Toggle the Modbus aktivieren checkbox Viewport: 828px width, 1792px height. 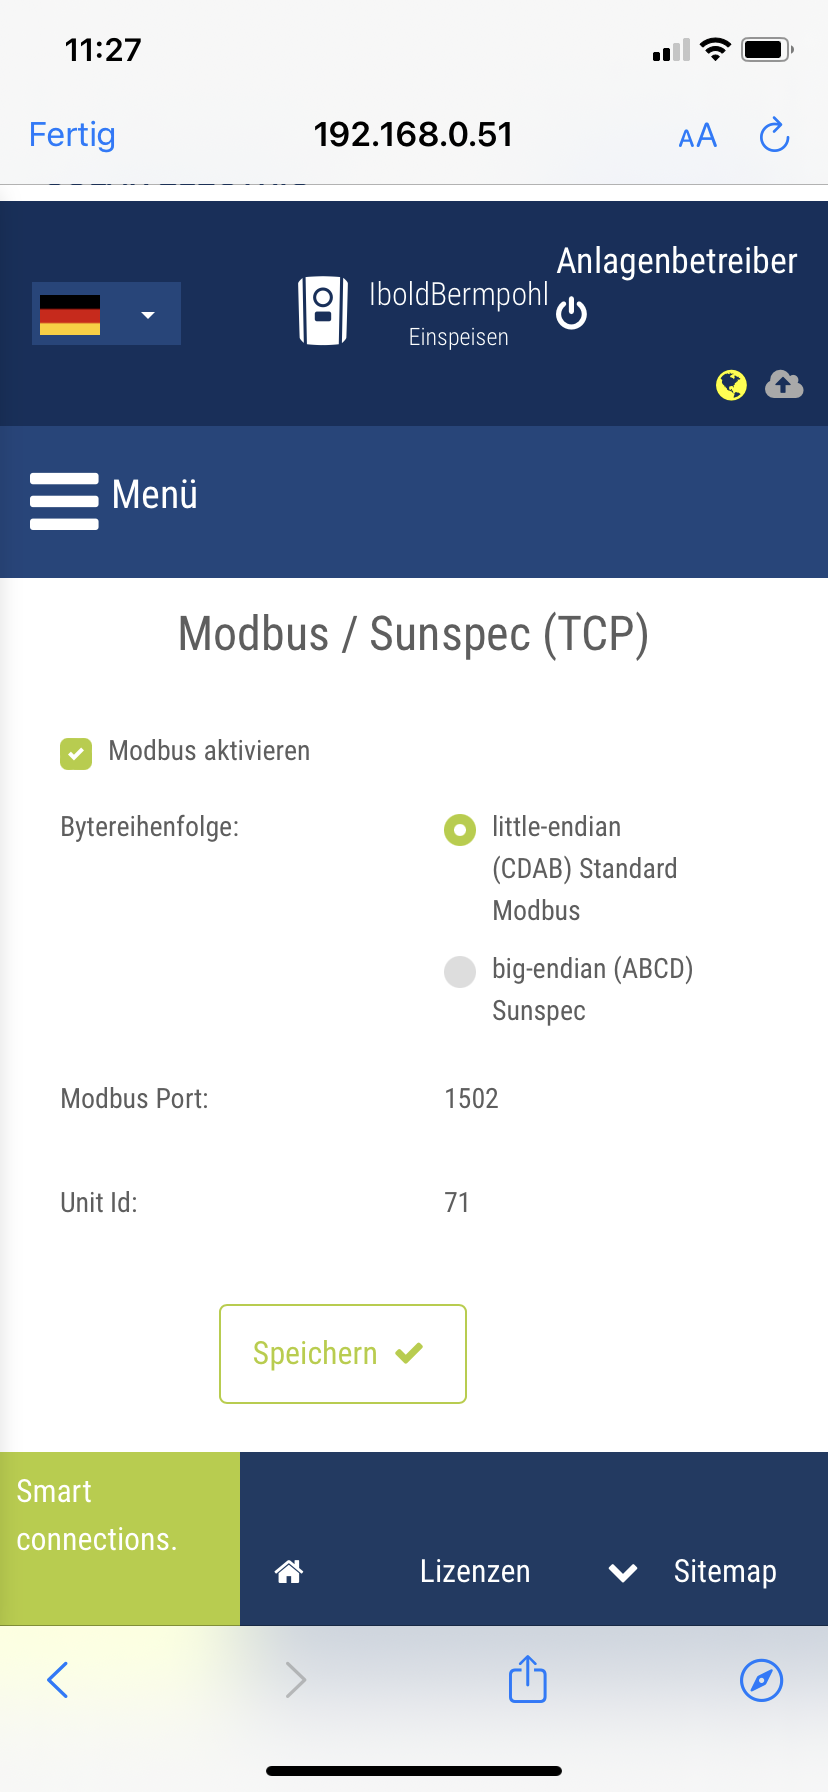coord(76,753)
